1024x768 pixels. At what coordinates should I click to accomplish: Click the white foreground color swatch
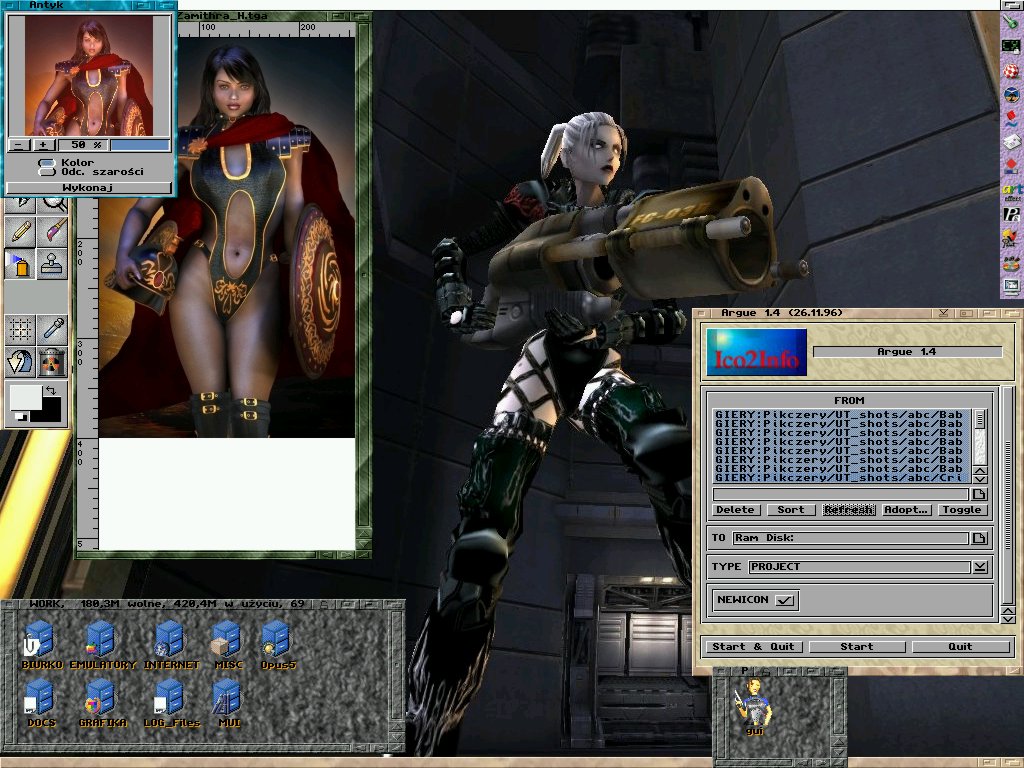(25, 398)
